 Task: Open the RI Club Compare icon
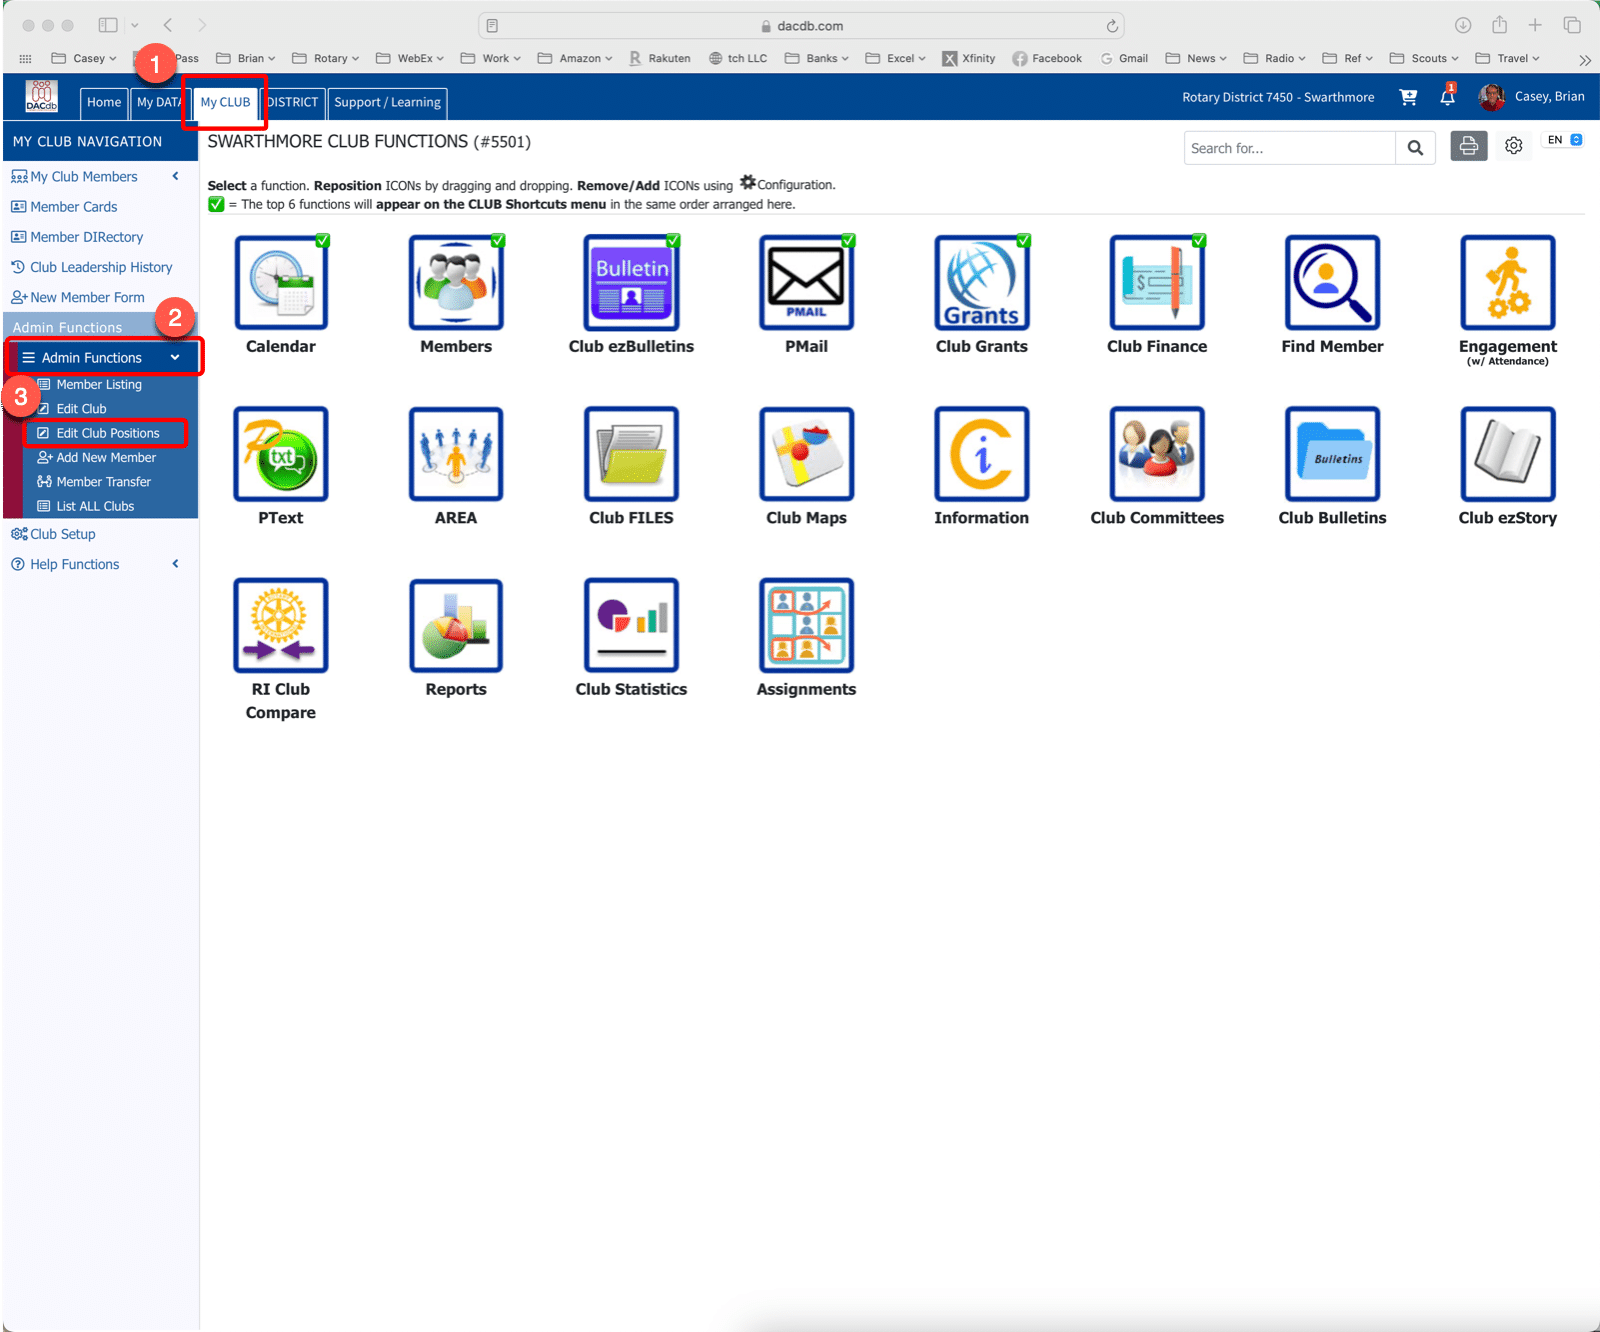(281, 625)
